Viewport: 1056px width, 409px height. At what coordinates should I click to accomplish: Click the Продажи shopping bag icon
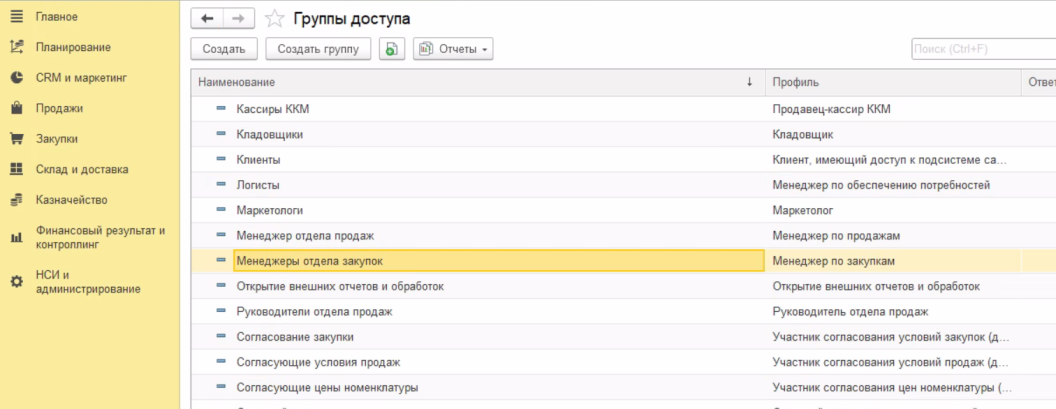(x=16, y=108)
